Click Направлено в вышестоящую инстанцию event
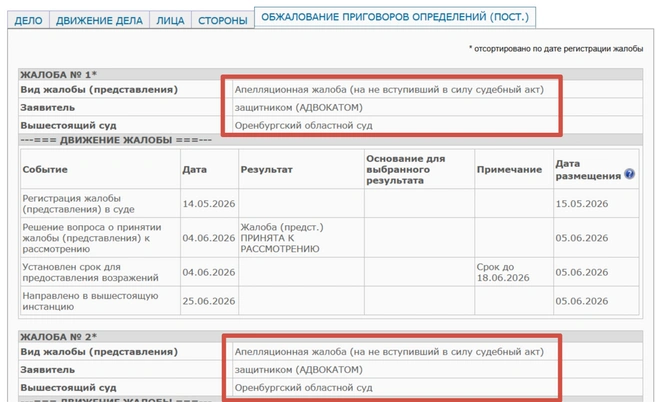 [90, 301]
